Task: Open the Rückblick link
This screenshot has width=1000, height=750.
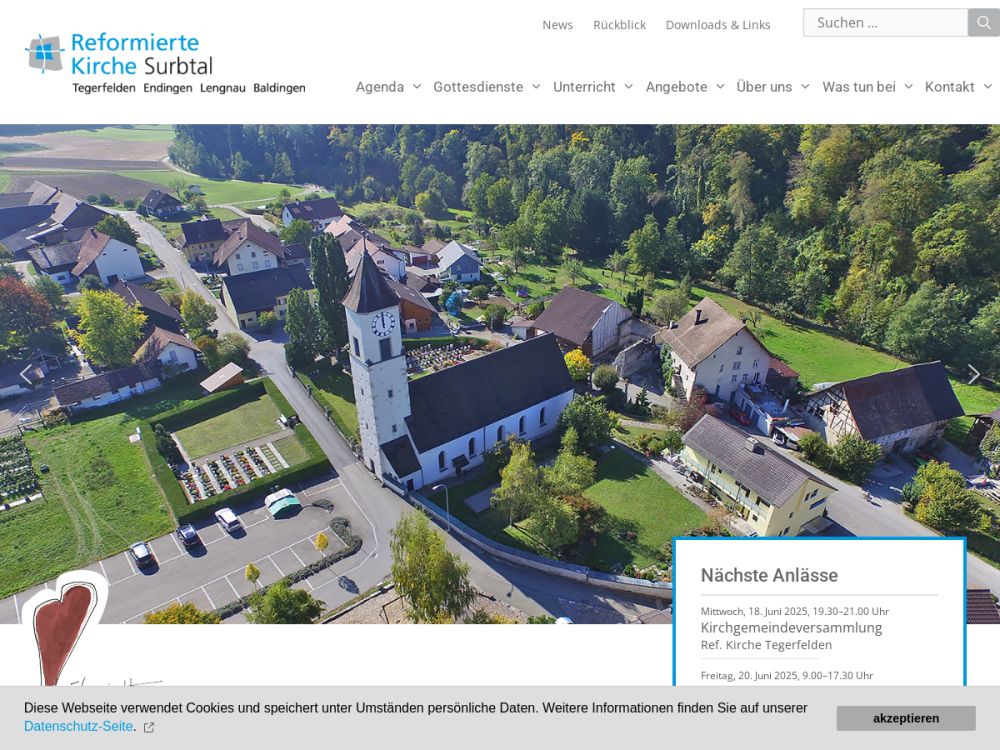Action: [619, 25]
